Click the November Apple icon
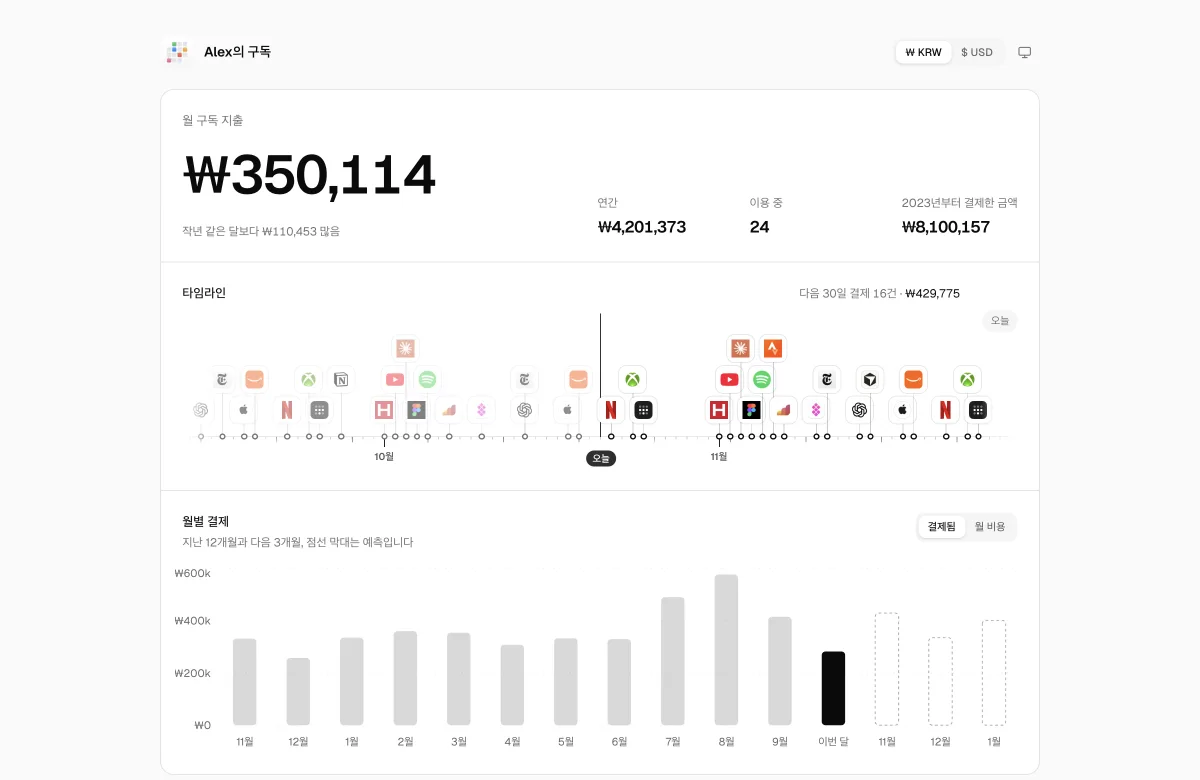 902,410
